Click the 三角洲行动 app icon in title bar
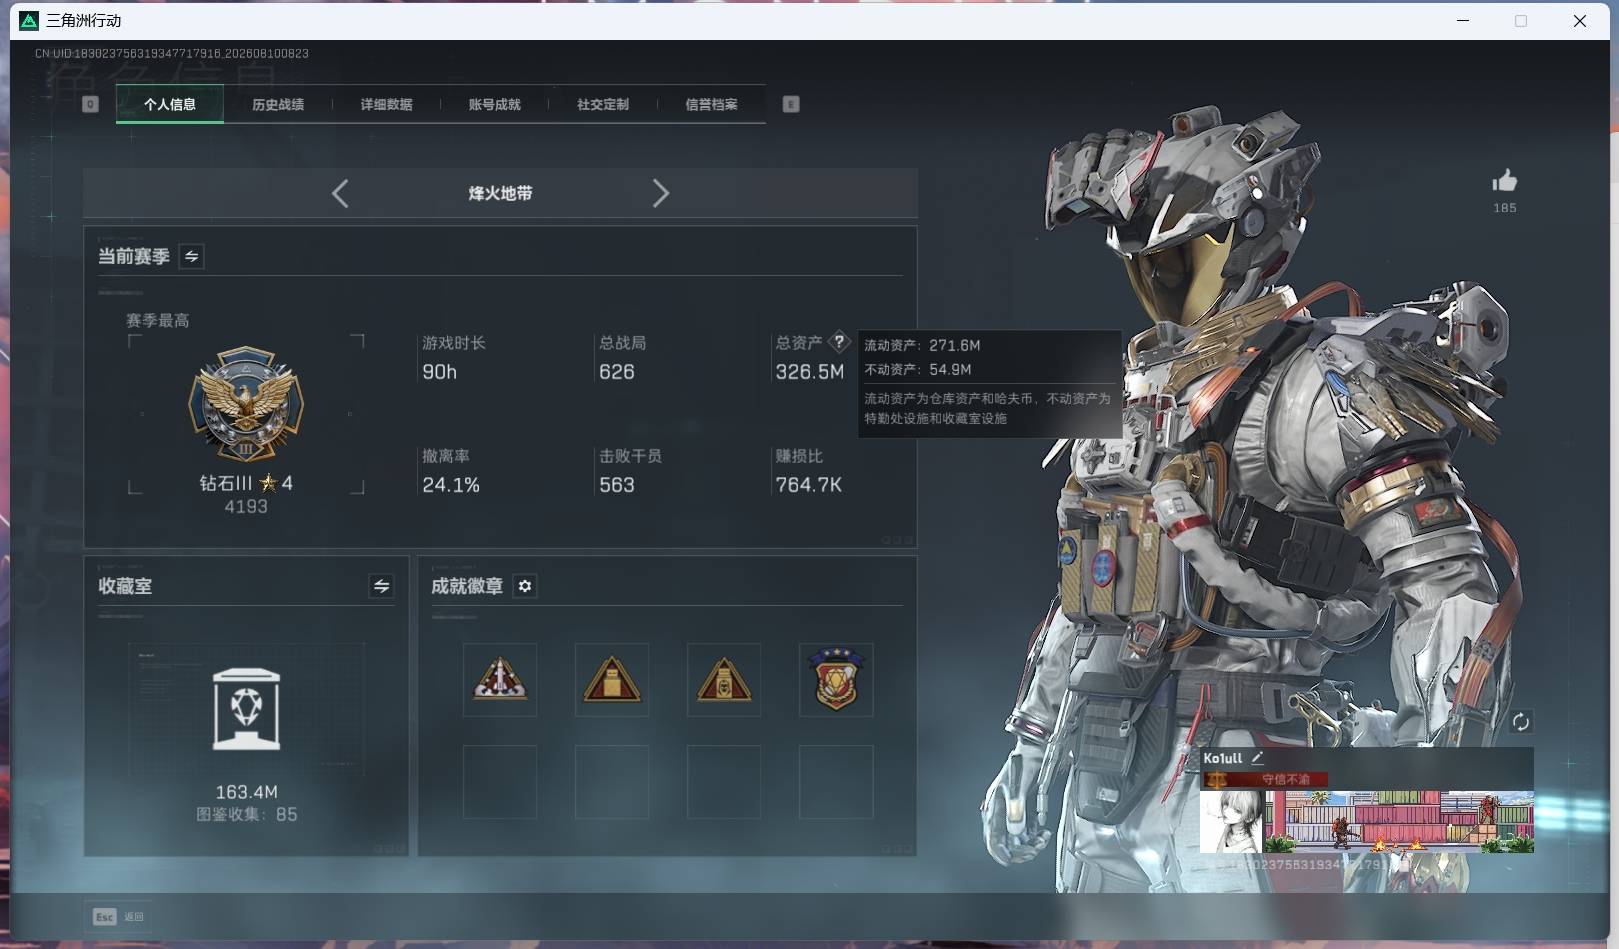The image size is (1619, 949). click(29, 20)
